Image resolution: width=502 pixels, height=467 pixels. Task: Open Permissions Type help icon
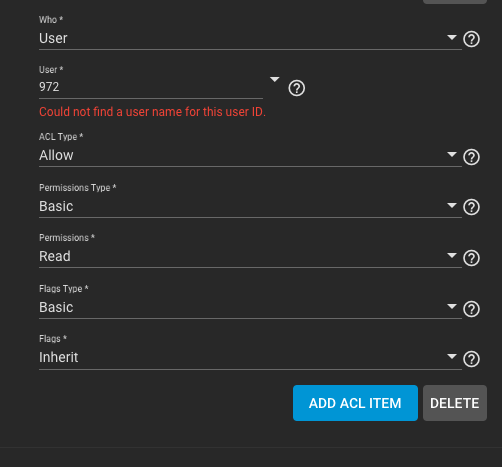pos(471,207)
